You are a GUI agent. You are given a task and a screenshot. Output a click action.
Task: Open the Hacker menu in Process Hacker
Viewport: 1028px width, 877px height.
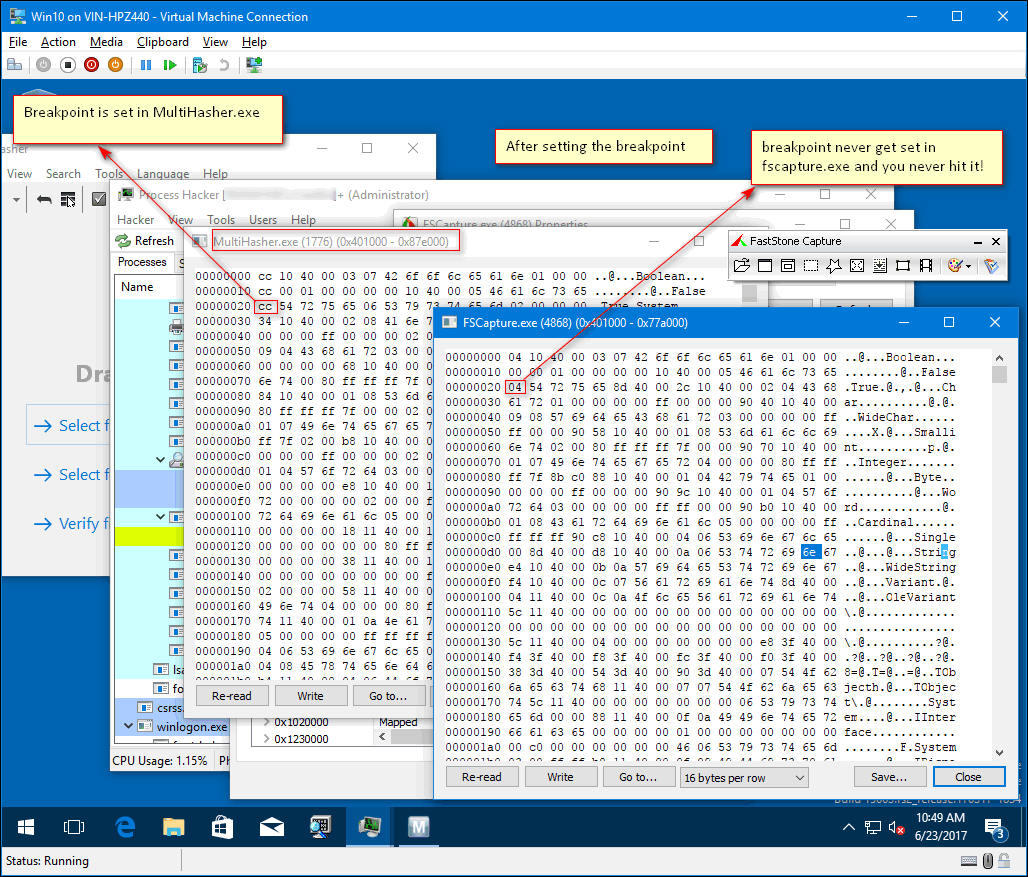[136, 220]
